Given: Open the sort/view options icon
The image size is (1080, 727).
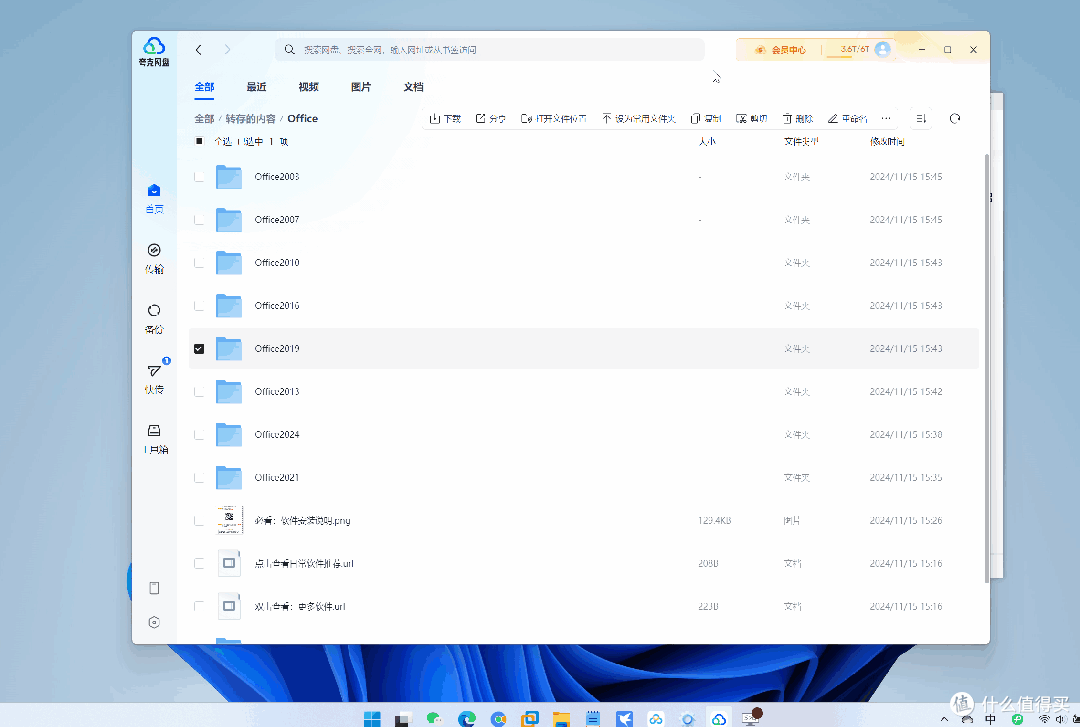Looking at the screenshot, I should (x=921, y=119).
